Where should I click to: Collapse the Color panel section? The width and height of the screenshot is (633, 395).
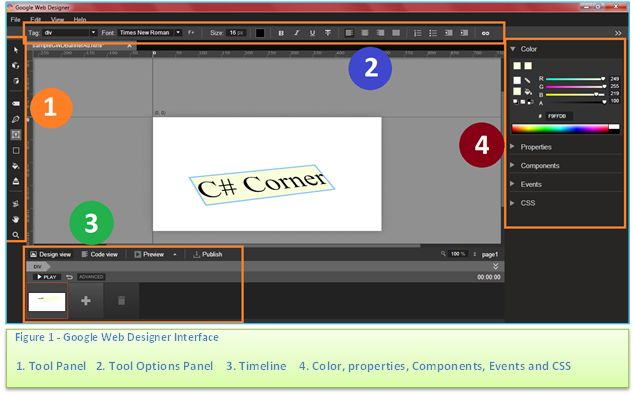tap(513, 49)
